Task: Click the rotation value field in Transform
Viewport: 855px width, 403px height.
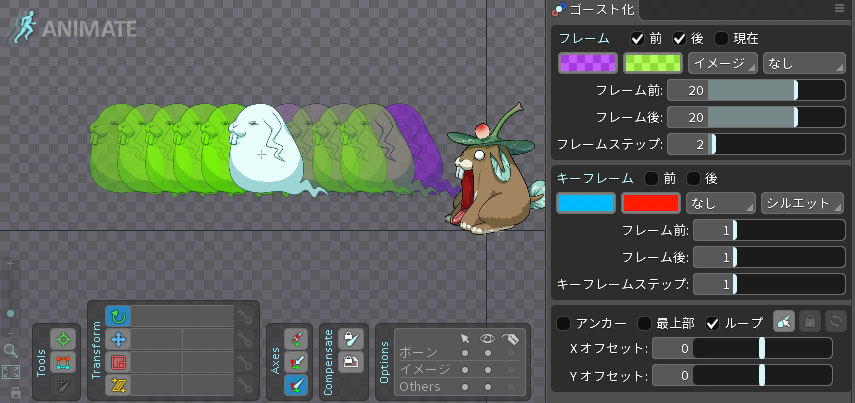Action: point(182,316)
